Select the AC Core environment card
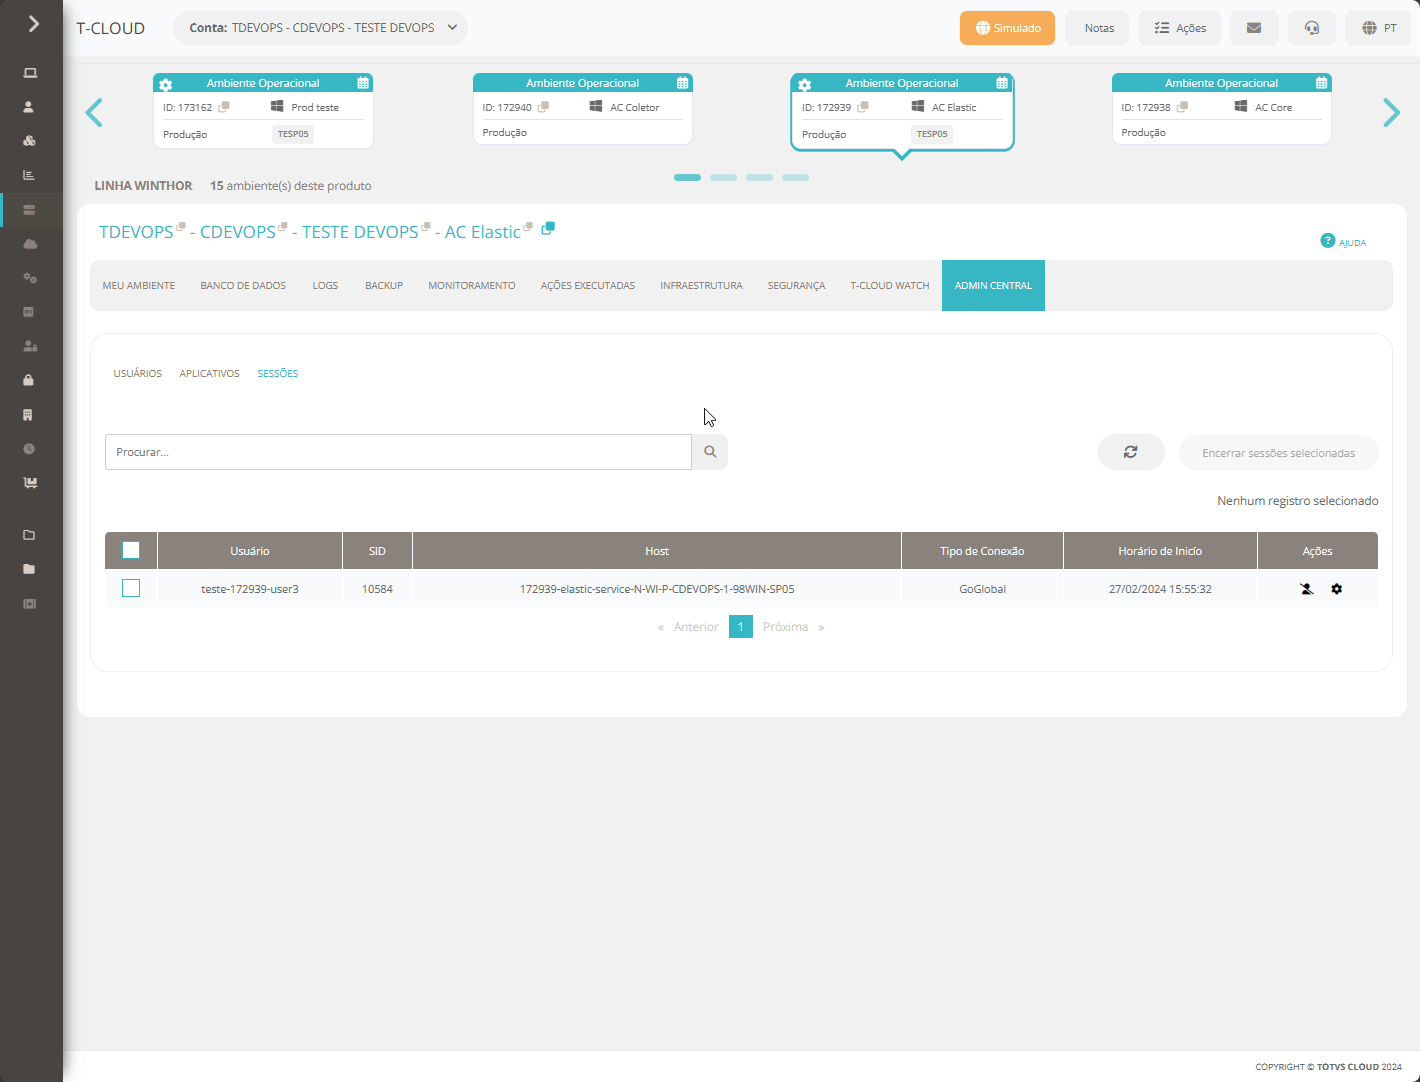Screen dimensions: 1420x1082 coord(1222,109)
